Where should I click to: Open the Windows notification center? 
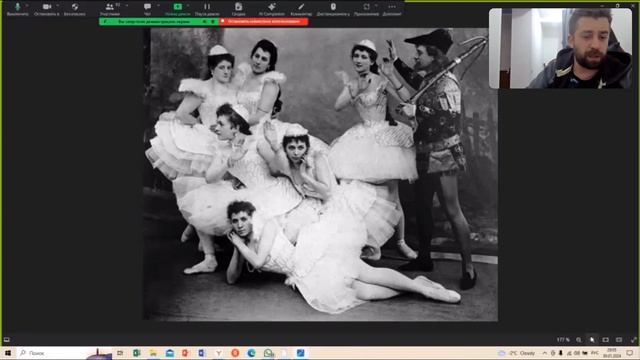(x=630, y=353)
